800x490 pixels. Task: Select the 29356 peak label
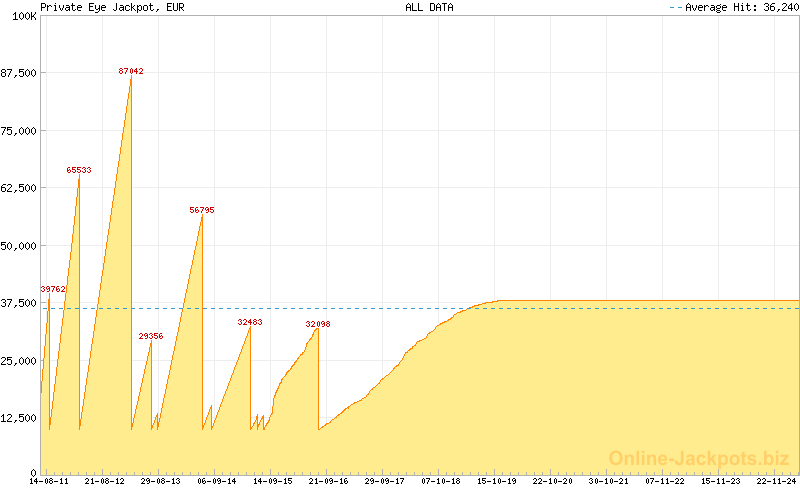coord(151,336)
